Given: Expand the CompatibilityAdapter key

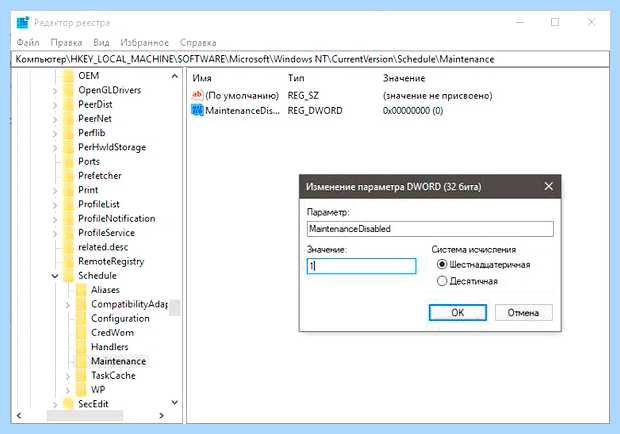Looking at the screenshot, I should (68, 304).
